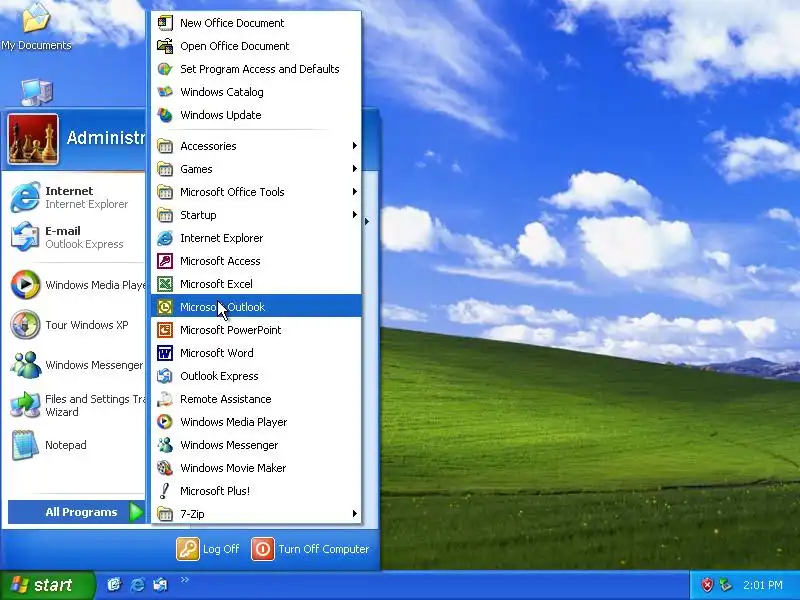Image resolution: width=800 pixels, height=600 pixels.
Task: Click Turn Off Computer button
Action: (x=310, y=549)
